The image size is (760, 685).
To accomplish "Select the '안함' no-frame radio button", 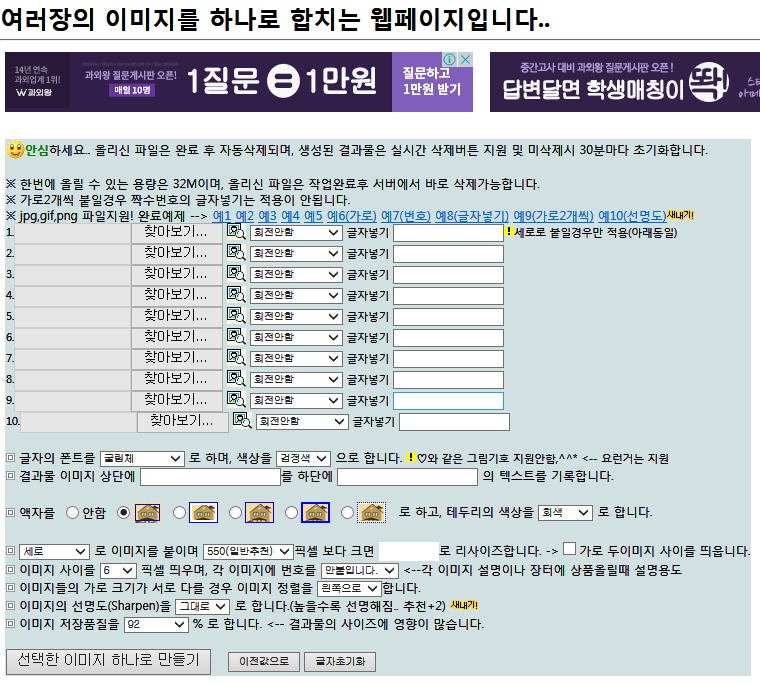I will click(72, 513).
